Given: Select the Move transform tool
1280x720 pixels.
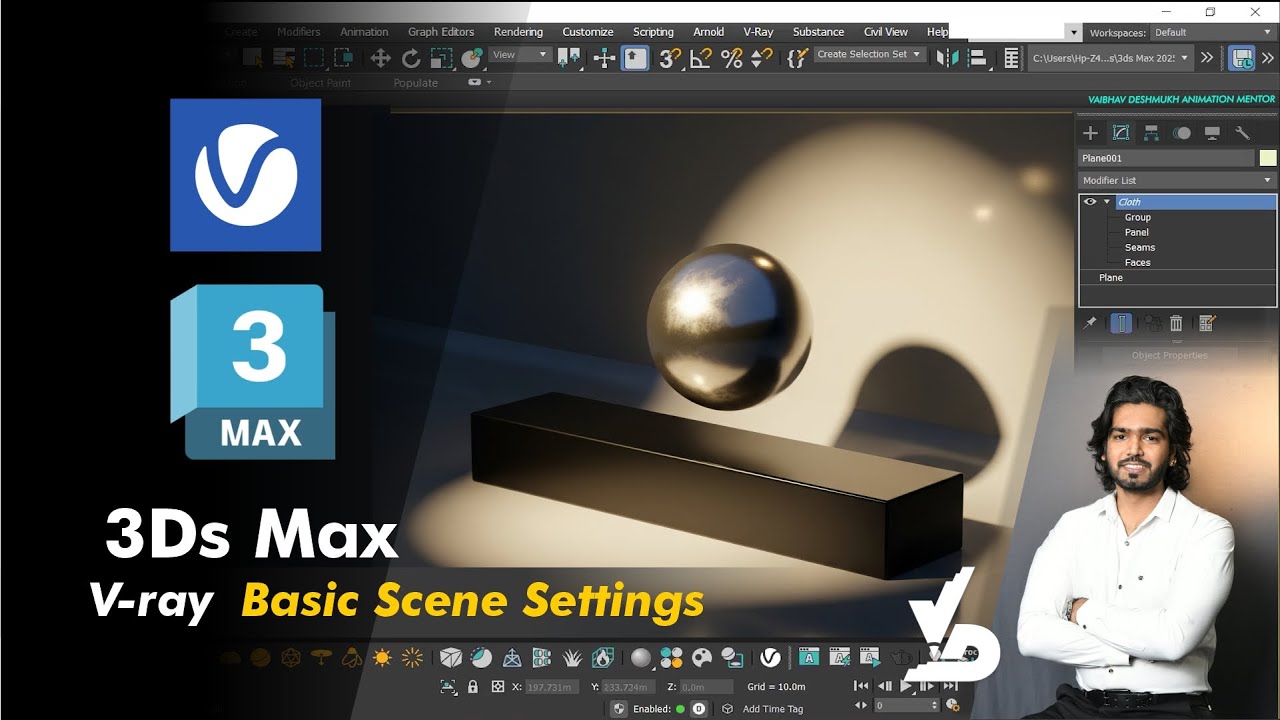Looking at the screenshot, I should pos(380,58).
